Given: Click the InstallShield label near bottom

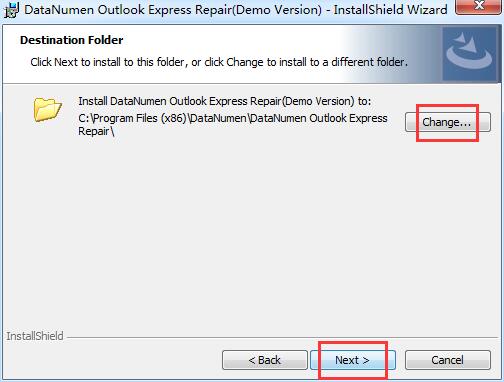Looking at the screenshot, I should tap(35, 336).
